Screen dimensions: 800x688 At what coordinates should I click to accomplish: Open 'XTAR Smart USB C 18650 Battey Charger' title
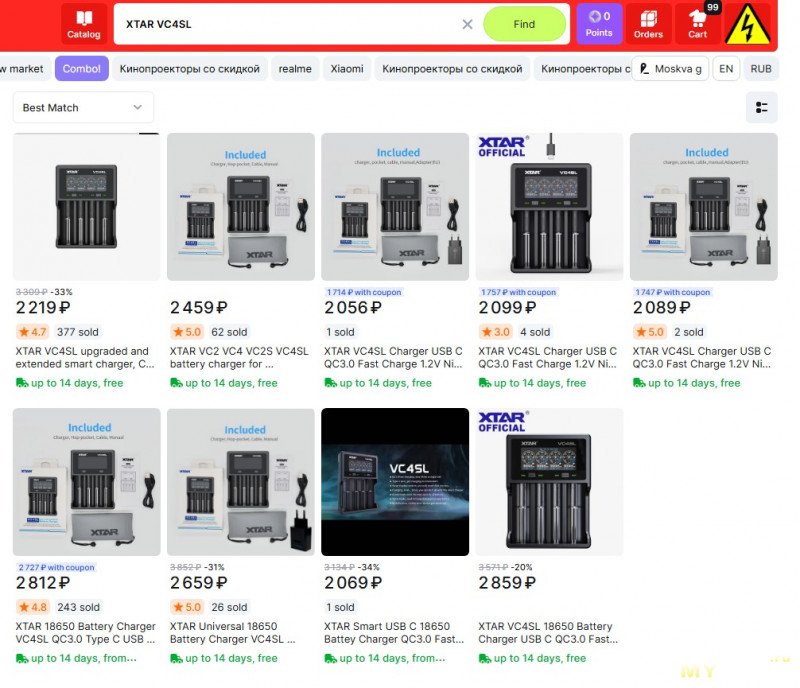tap(394, 632)
